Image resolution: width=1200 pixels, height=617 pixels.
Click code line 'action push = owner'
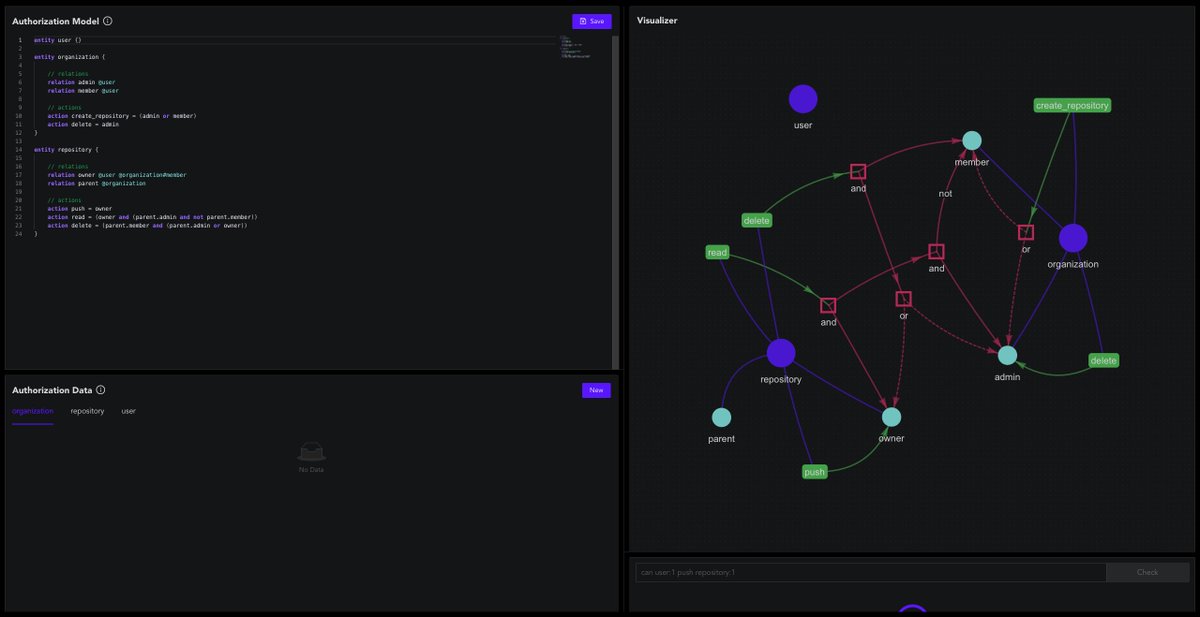80,208
